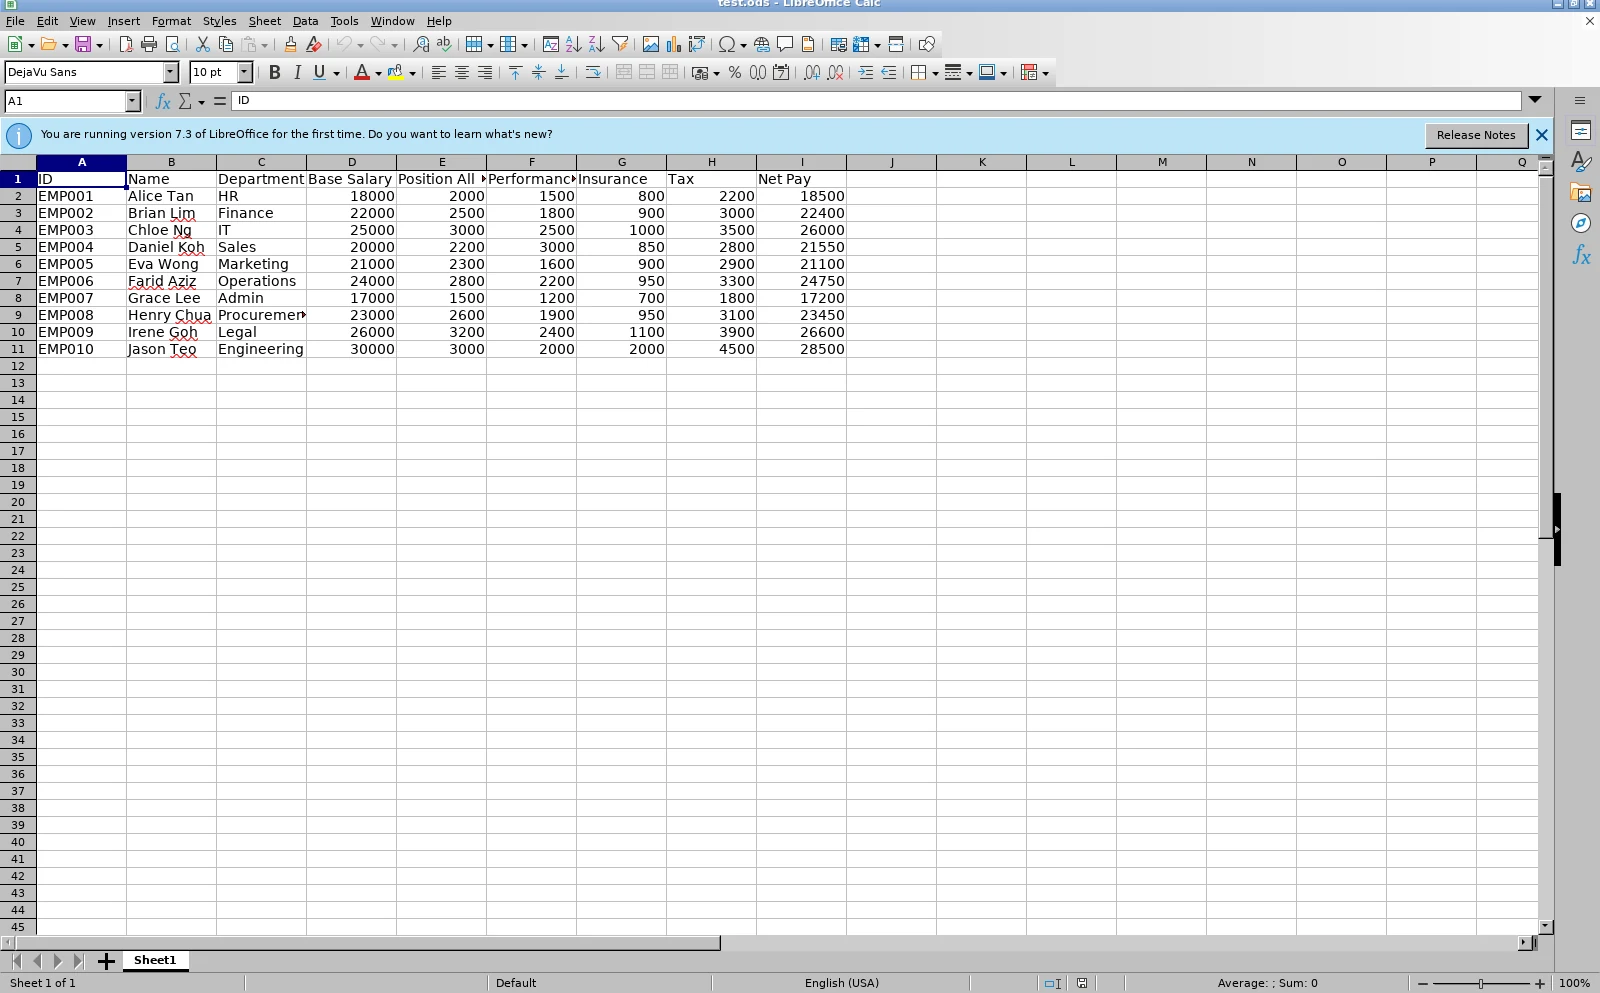Select column D by its header

coord(352,162)
